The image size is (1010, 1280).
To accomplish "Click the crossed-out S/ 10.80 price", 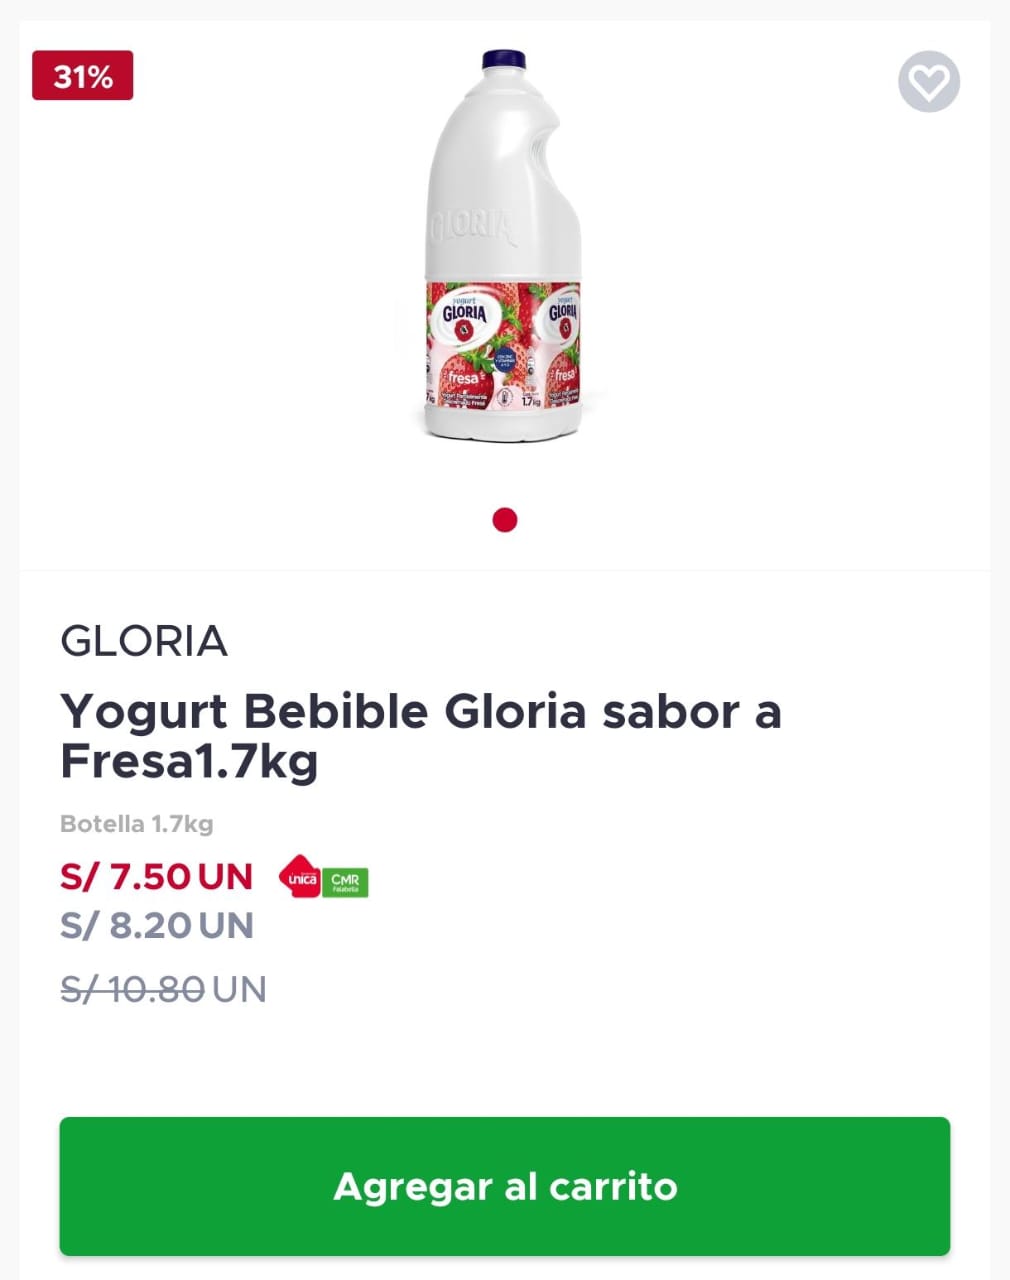I will (x=133, y=990).
